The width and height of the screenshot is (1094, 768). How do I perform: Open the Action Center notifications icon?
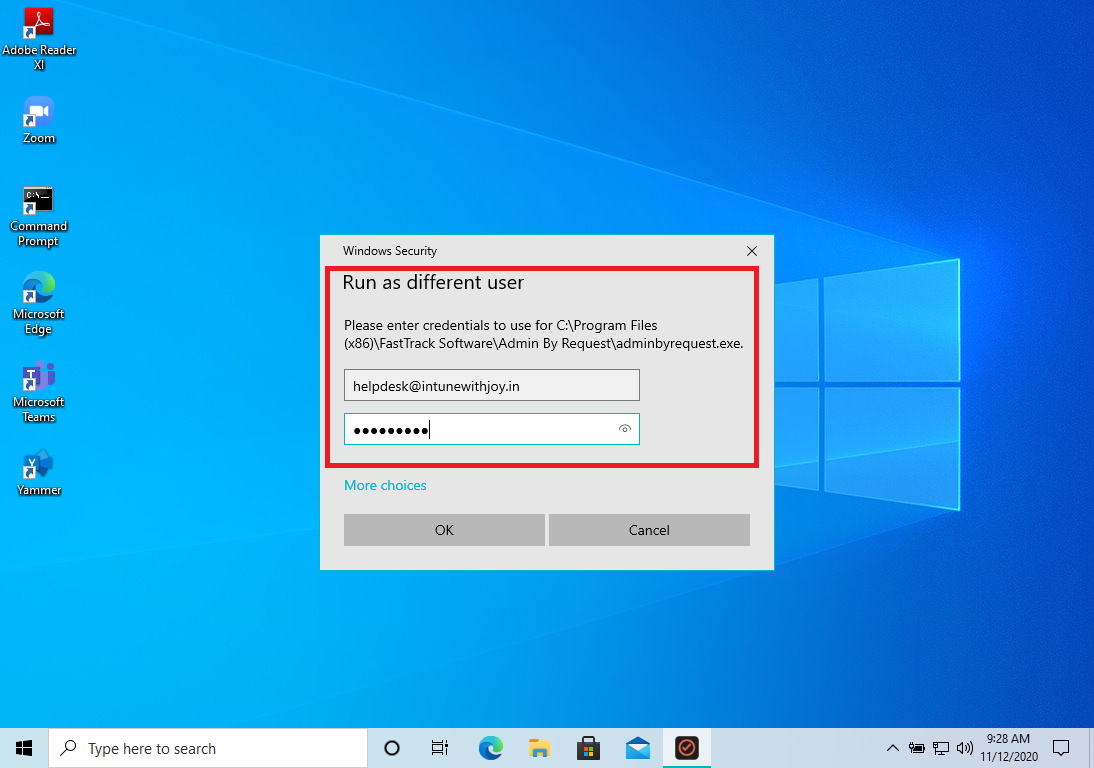point(1061,748)
